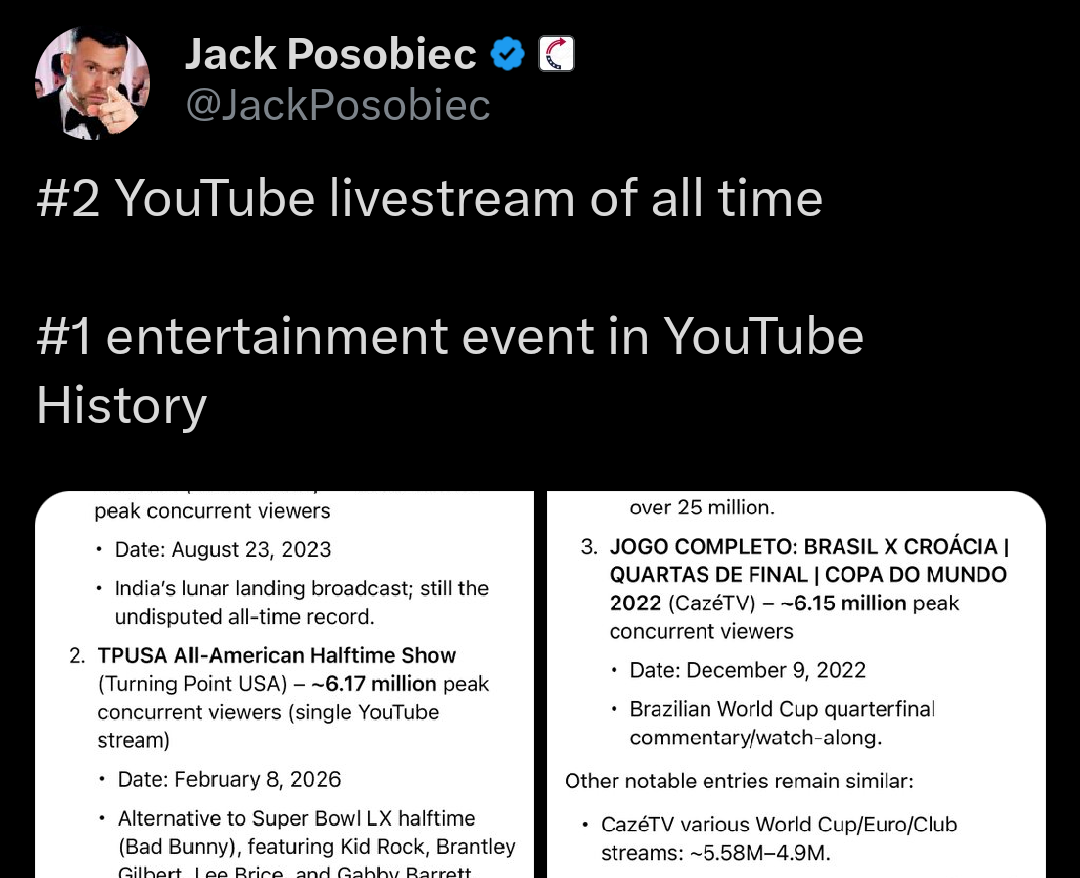Click the 'Date: February 8, 2026' bullet
This screenshot has width=1080, height=878.
230,779
